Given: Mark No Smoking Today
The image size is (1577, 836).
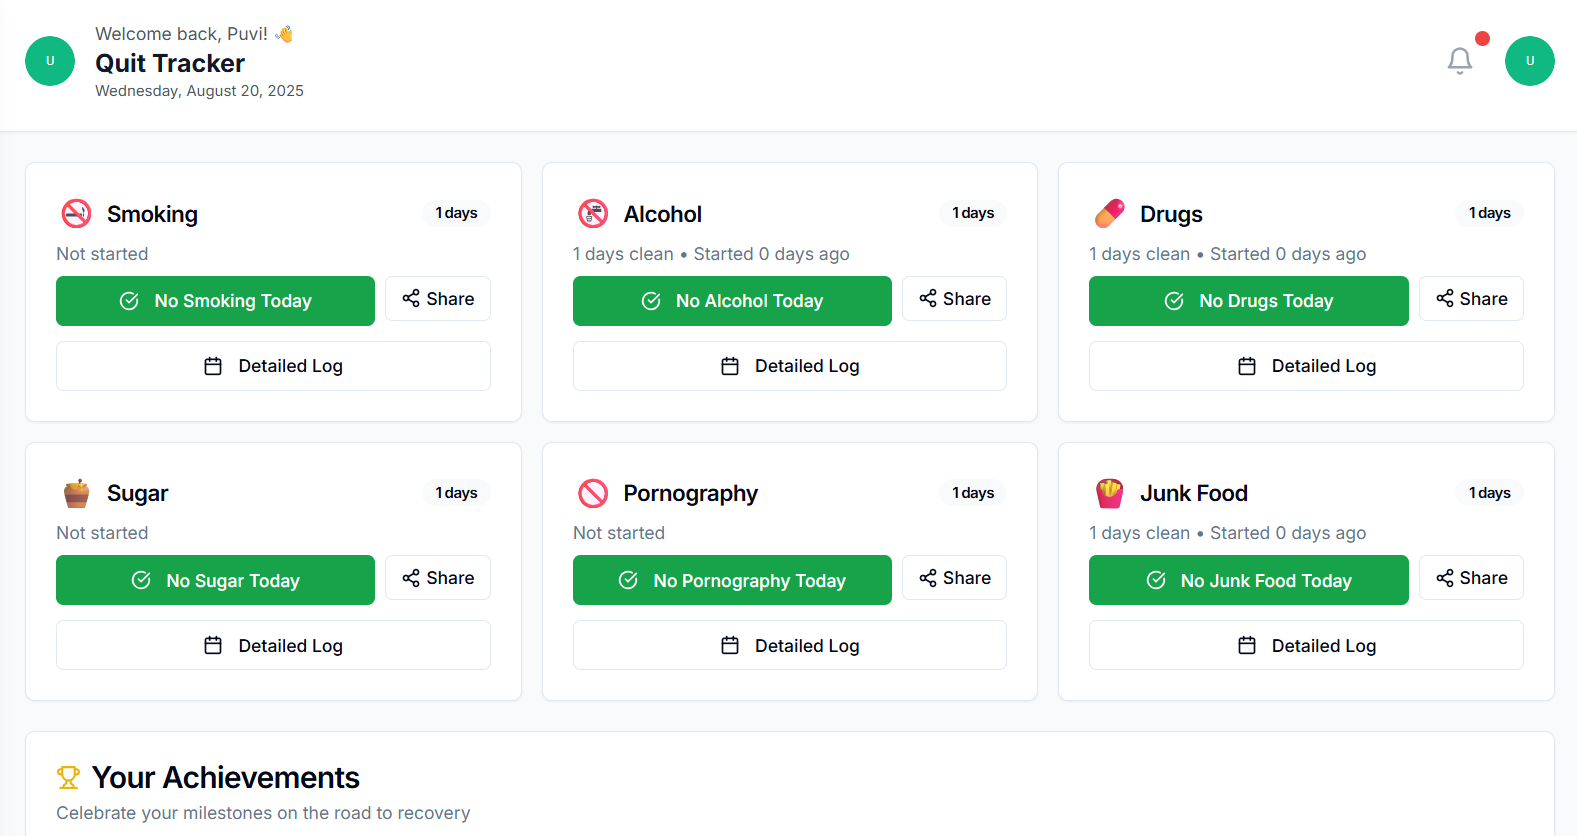Looking at the screenshot, I should point(215,301).
